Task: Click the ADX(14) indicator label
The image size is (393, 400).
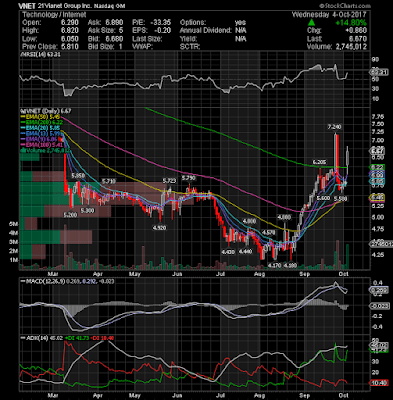Action: point(34,338)
